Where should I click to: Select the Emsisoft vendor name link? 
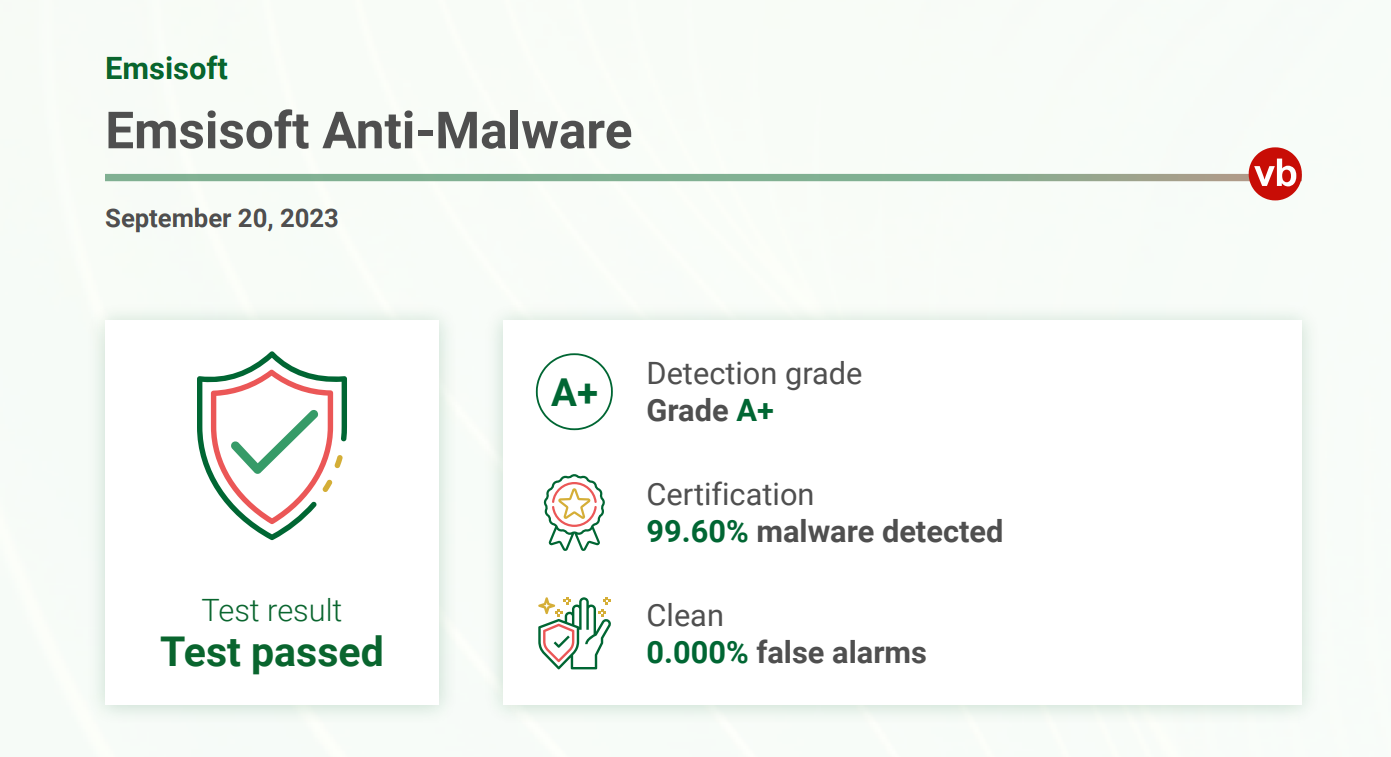167,69
